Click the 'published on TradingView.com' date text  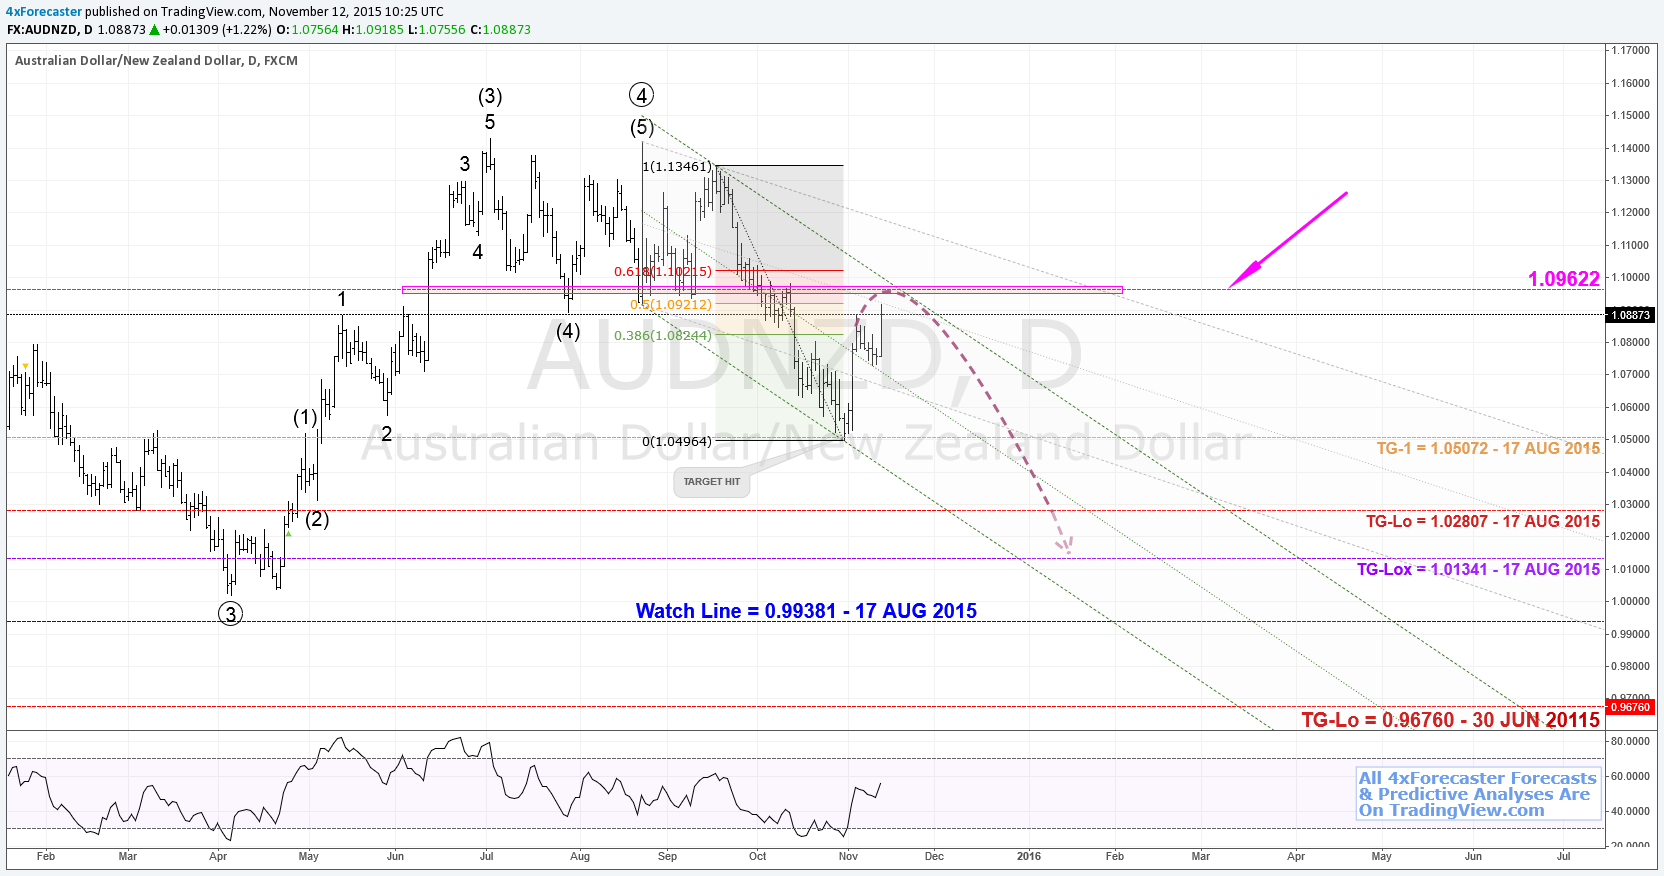pyautogui.click(x=264, y=12)
